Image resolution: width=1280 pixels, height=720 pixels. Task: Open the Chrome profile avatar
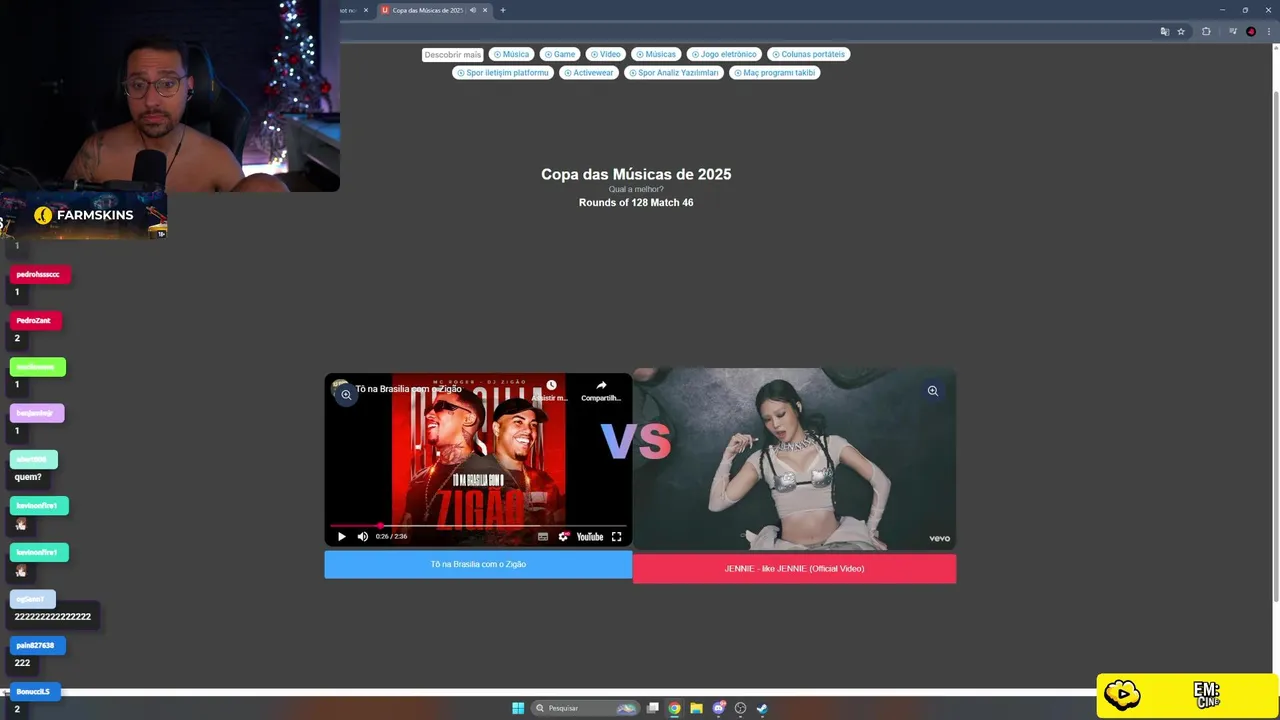pyautogui.click(x=1251, y=31)
